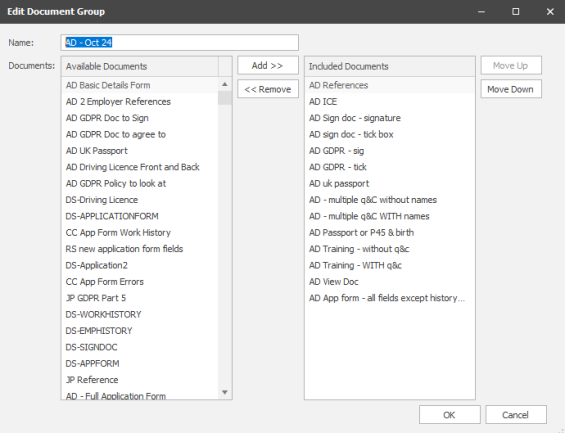Click the Add >> button

(x=268, y=66)
